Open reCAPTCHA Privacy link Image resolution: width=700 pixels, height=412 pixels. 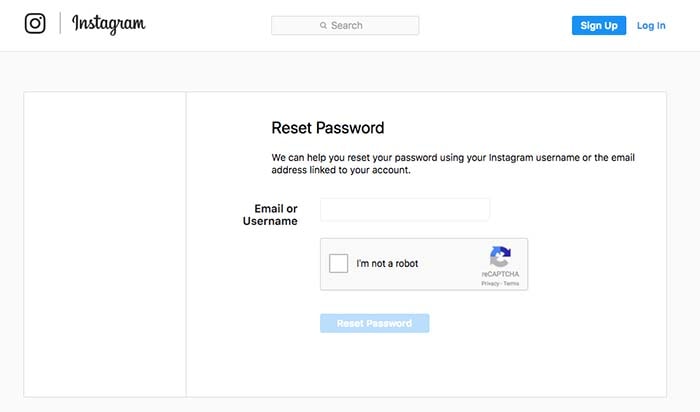[490, 283]
